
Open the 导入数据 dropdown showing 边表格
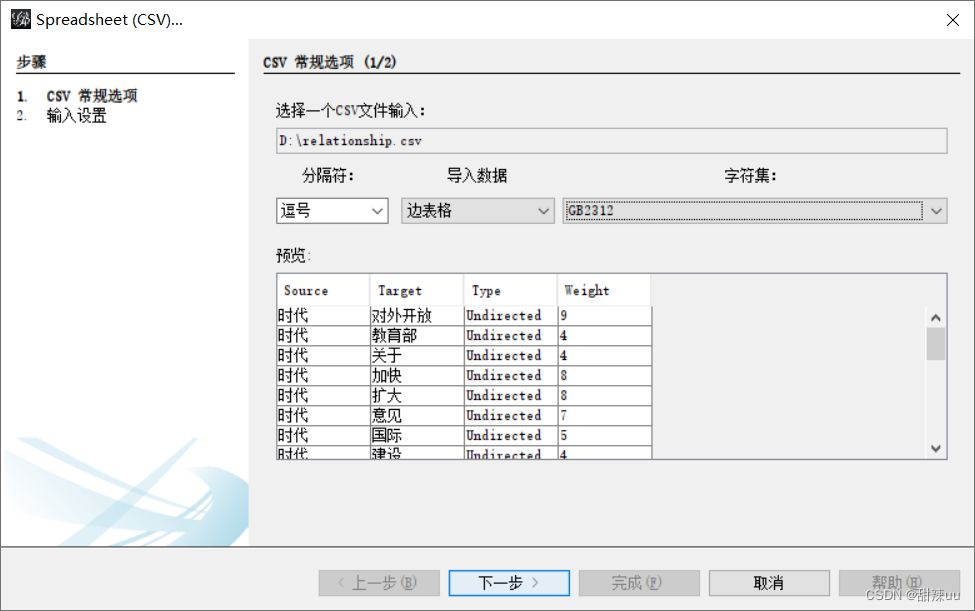(478, 211)
